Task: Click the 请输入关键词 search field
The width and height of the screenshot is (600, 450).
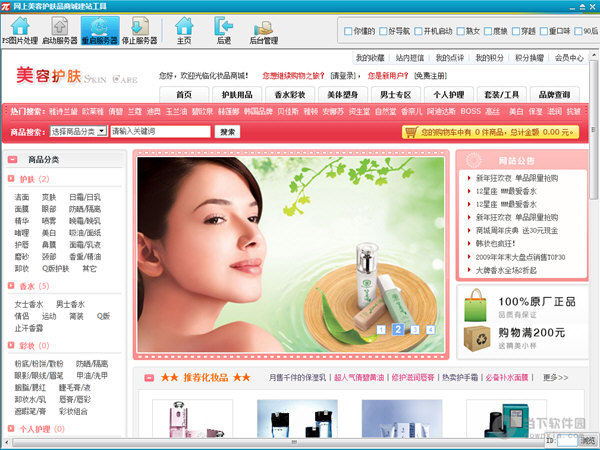Action: pos(159,131)
